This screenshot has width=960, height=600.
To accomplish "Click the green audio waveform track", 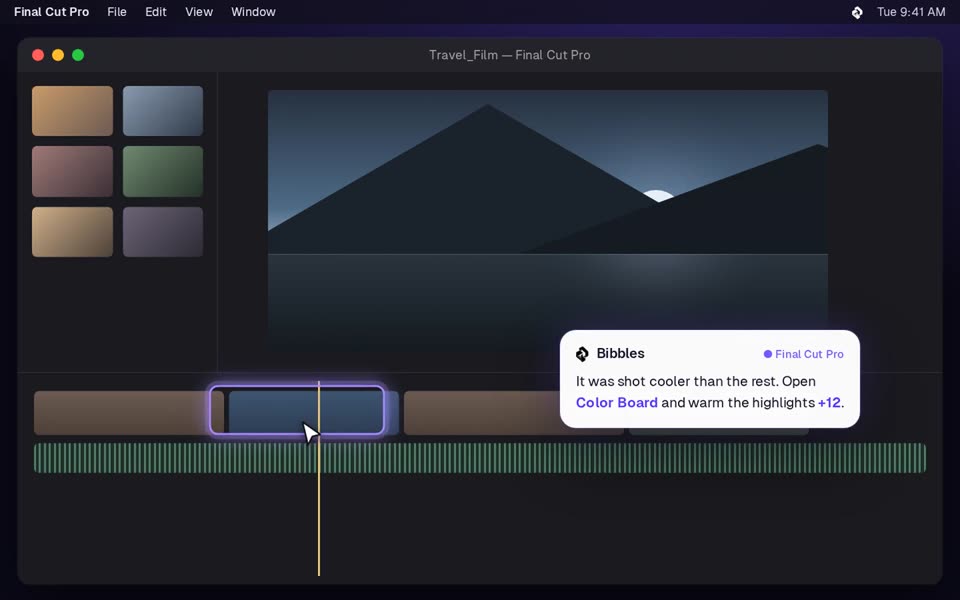I will [x=480, y=459].
